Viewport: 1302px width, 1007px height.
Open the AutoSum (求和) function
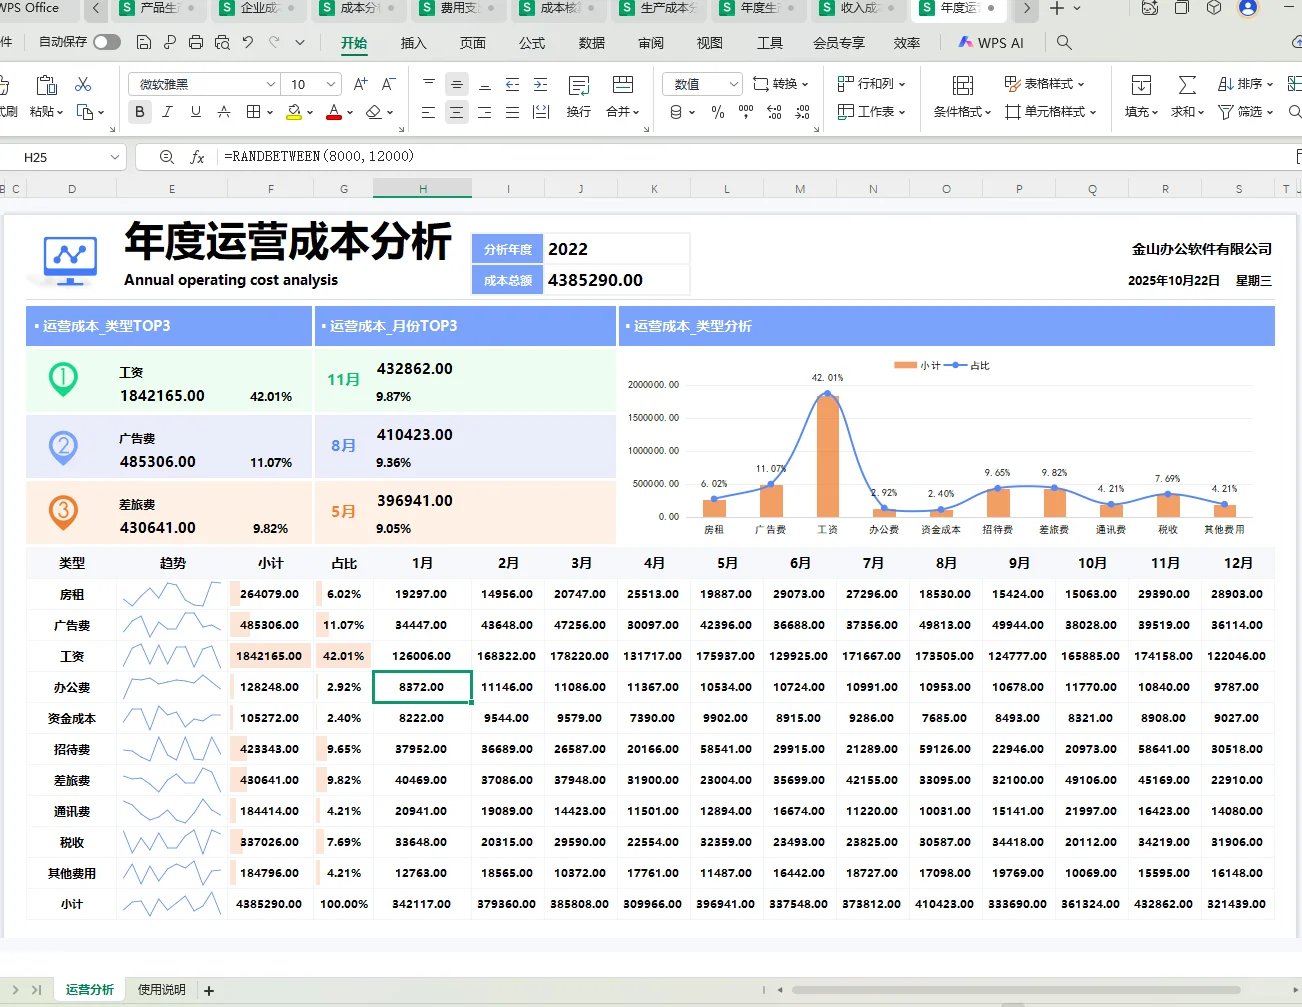pyautogui.click(x=1185, y=110)
